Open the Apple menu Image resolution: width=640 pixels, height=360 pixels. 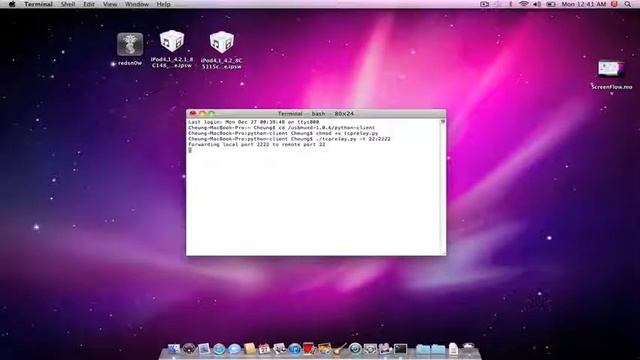point(12,4)
